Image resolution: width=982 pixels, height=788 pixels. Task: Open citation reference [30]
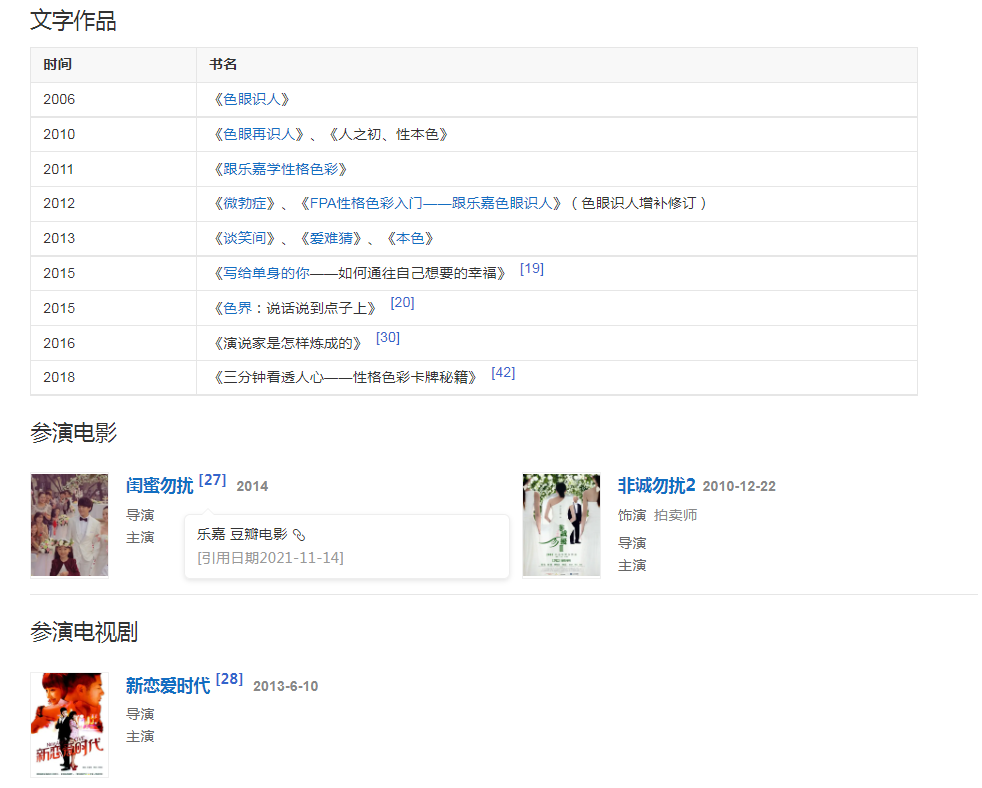tap(388, 337)
